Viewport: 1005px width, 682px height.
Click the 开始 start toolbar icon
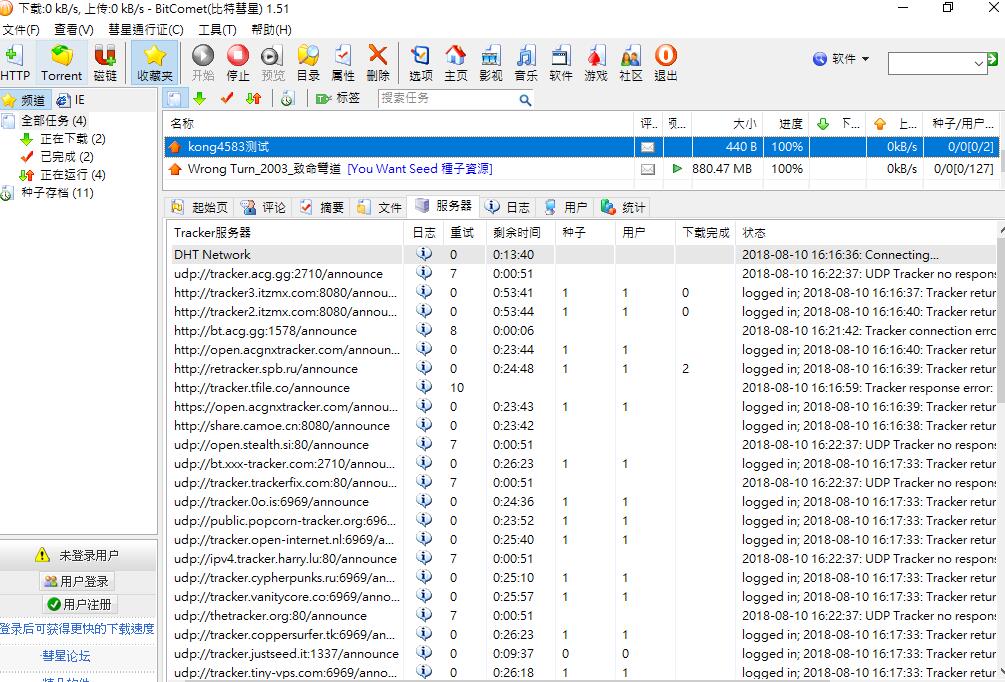203,63
